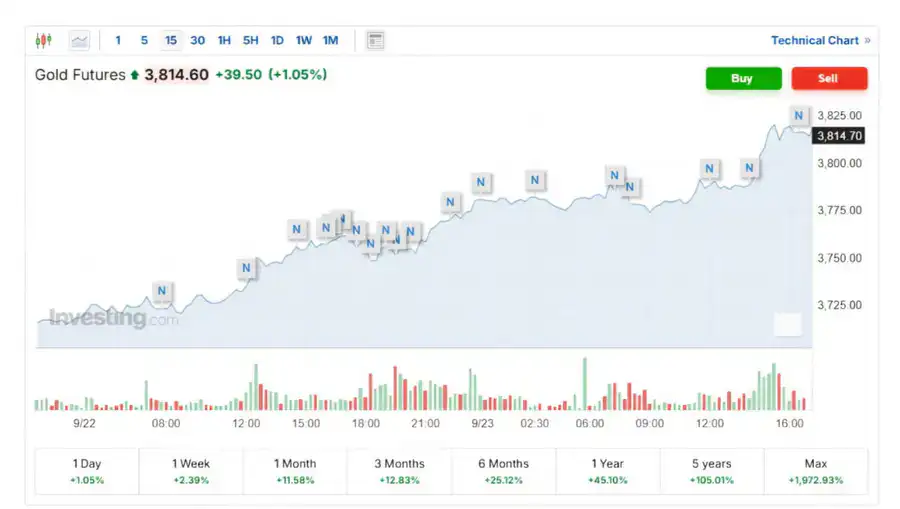Screen dimensions: 900x509
Task: Toggle the news display icon in toolbar
Action: tap(375, 41)
